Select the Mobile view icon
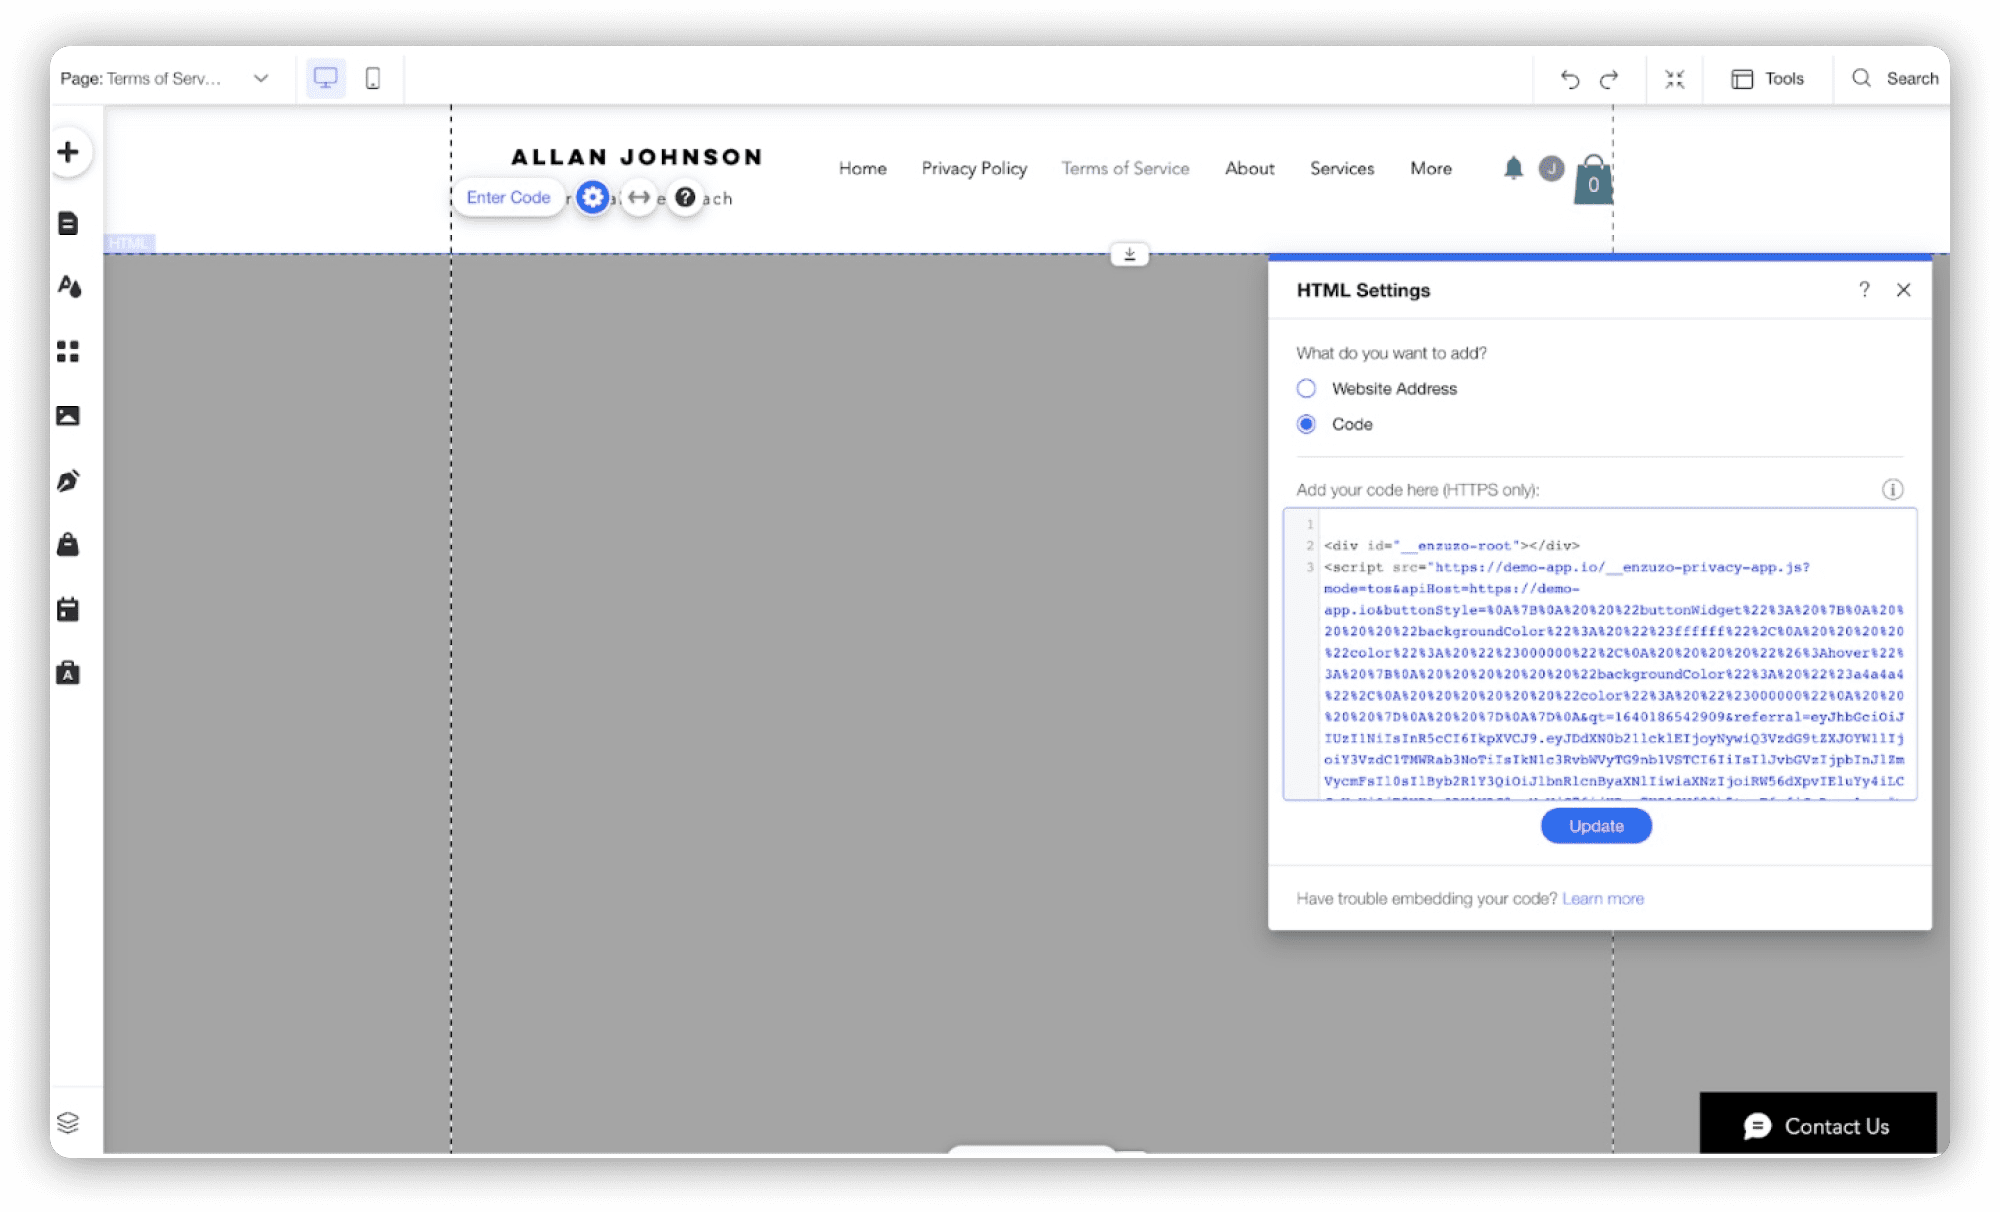The image size is (2000, 1212). point(373,77)
